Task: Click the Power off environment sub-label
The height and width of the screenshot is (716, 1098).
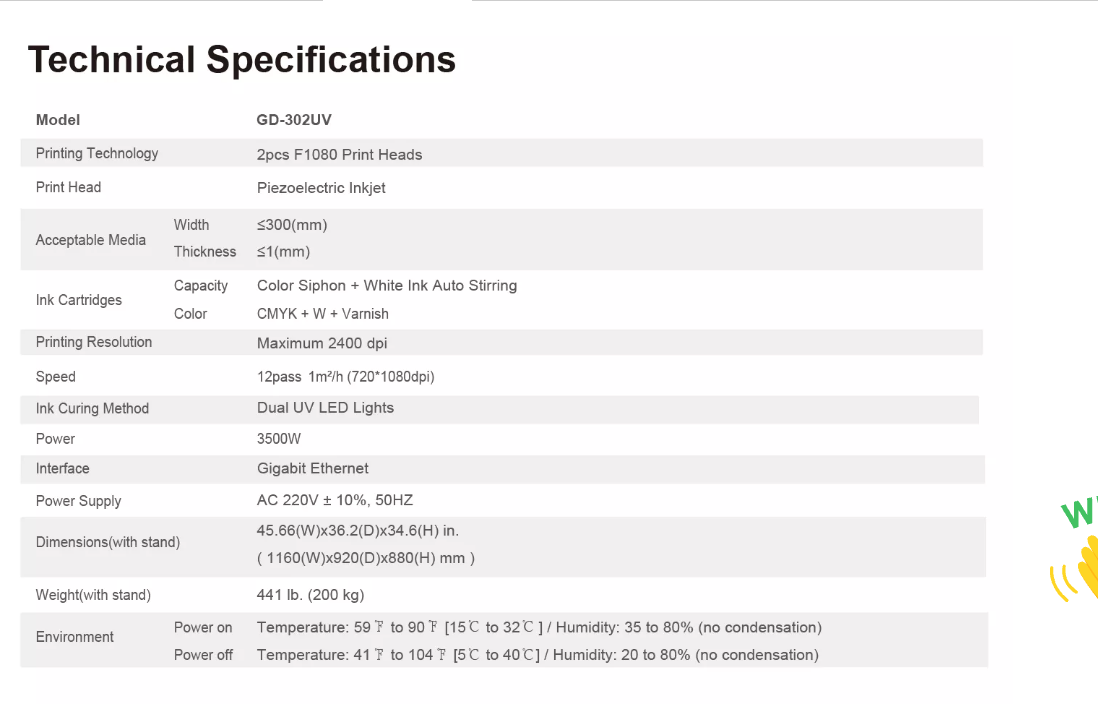Action: pyautogui.click(x=203, y=655)
